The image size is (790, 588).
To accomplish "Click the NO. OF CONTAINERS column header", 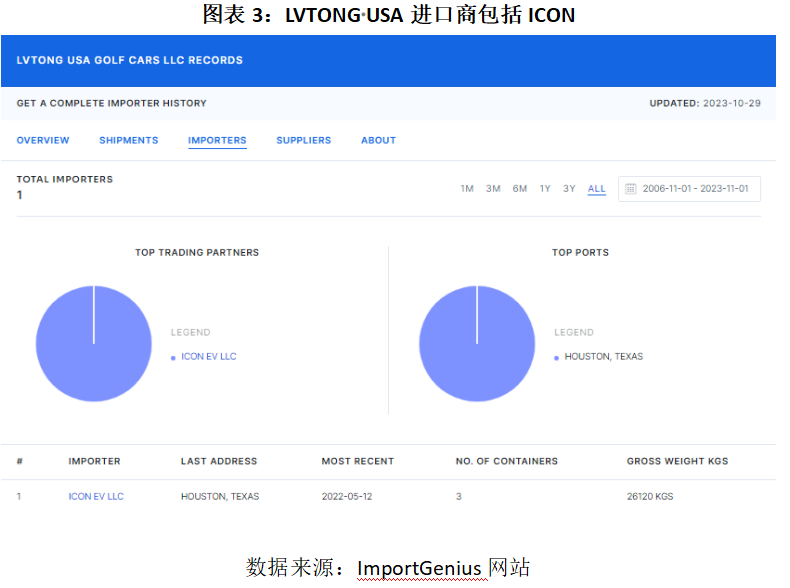I will click(x=506, y=461).
